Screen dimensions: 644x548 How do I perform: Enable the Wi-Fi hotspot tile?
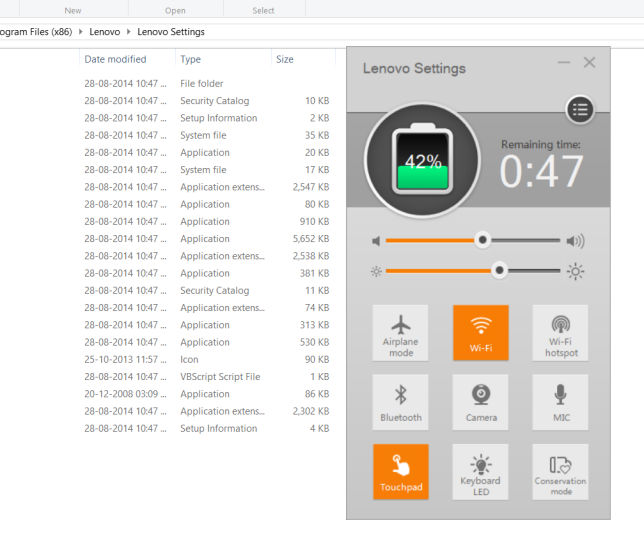click(x=560, y=333)
